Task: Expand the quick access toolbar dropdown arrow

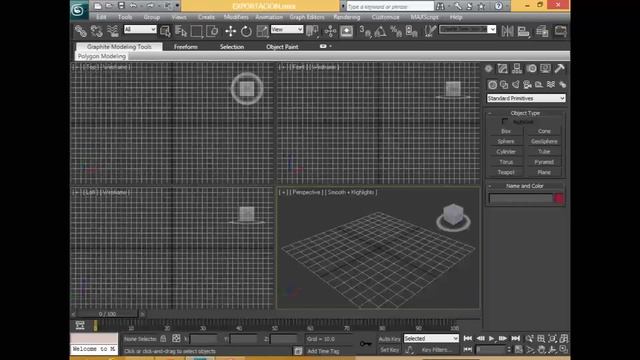Action: 177,6
